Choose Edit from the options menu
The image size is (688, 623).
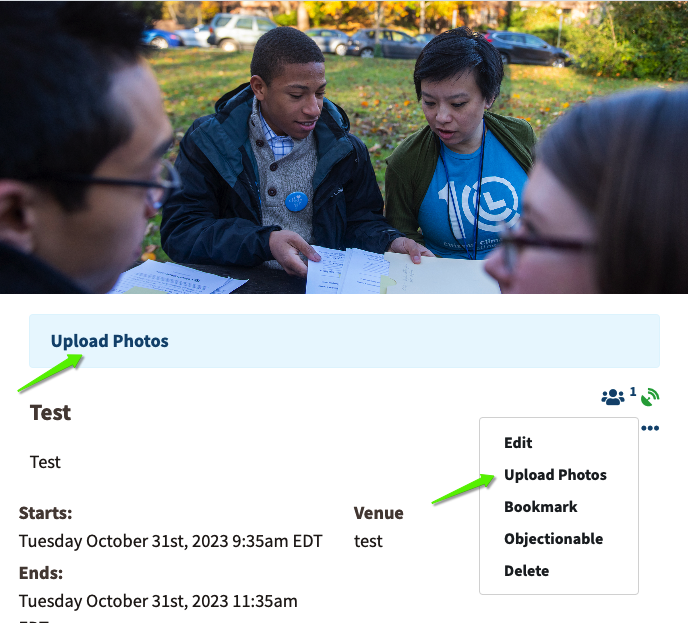tap(518, 443)
